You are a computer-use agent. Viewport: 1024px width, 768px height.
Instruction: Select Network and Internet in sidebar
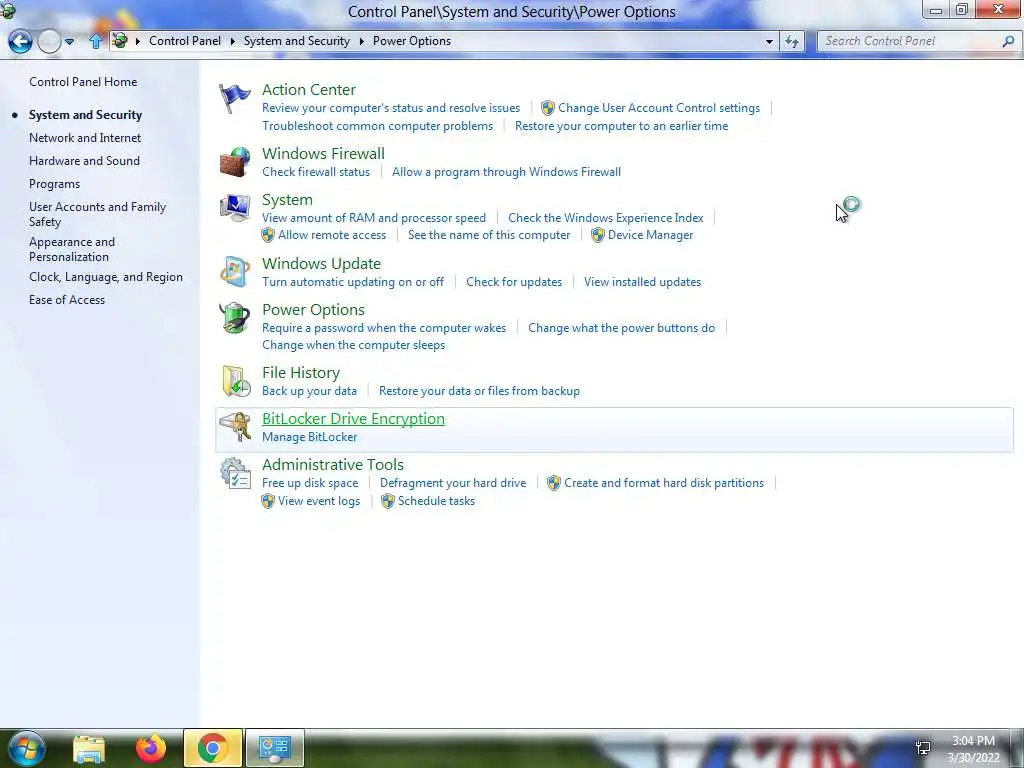point(85,138)
